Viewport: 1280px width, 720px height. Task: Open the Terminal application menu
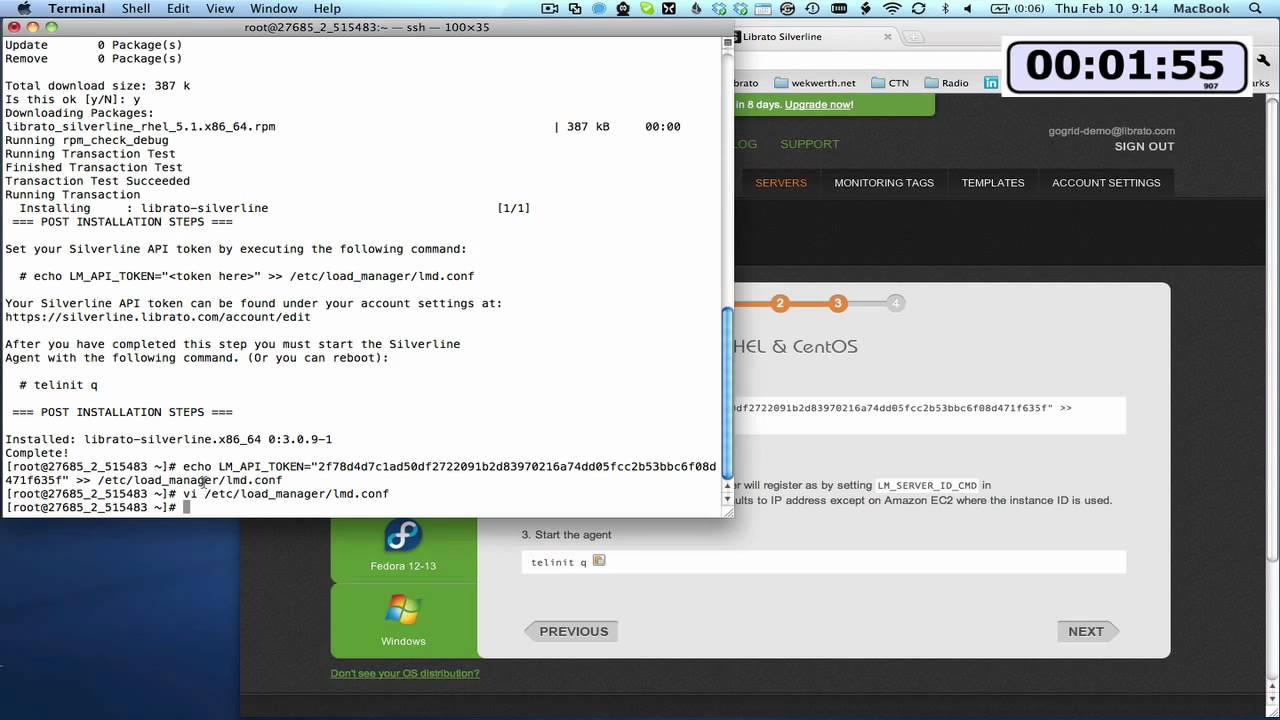[x=76, y=9]
